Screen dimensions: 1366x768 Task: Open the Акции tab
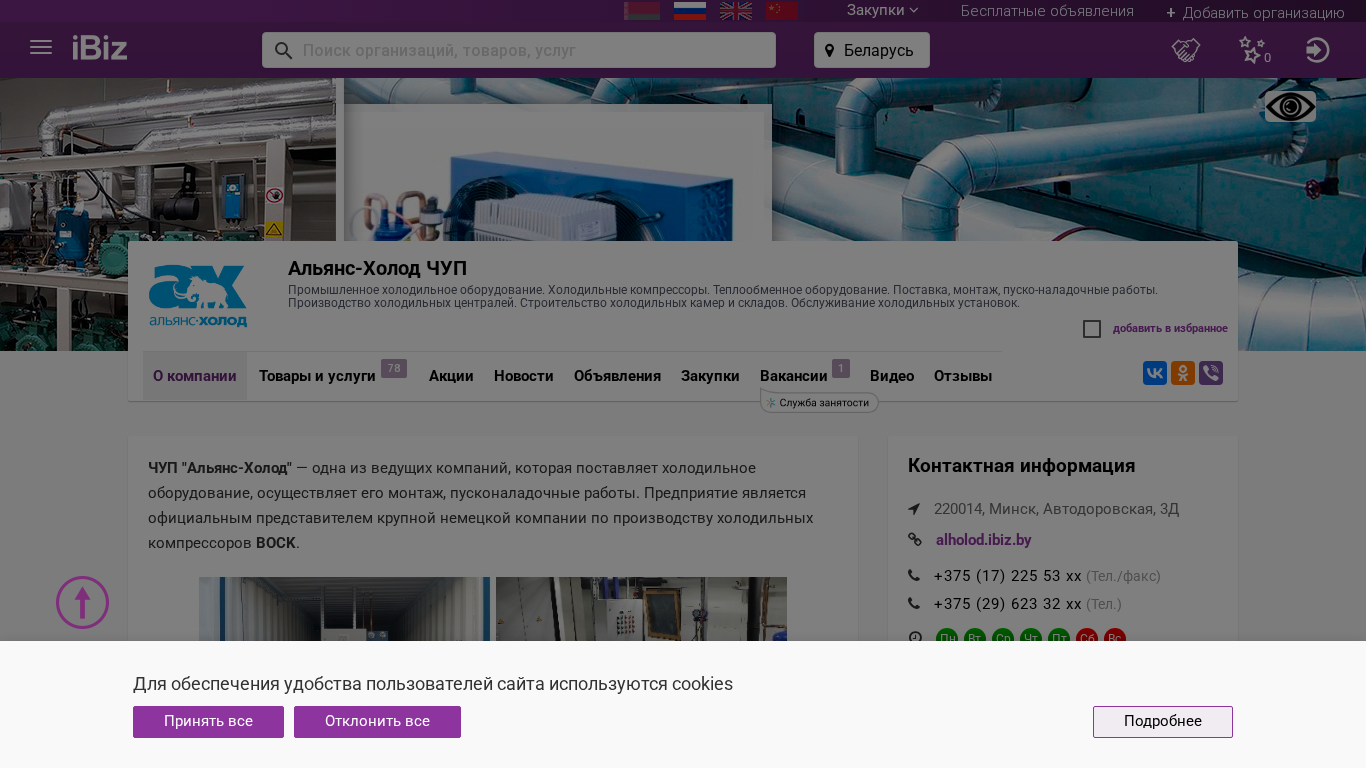tap(451, 376)
